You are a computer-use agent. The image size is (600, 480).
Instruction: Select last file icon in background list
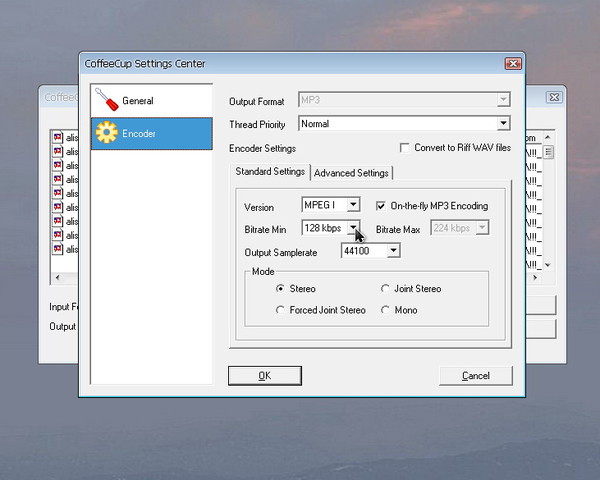click(x=57, y=249)
